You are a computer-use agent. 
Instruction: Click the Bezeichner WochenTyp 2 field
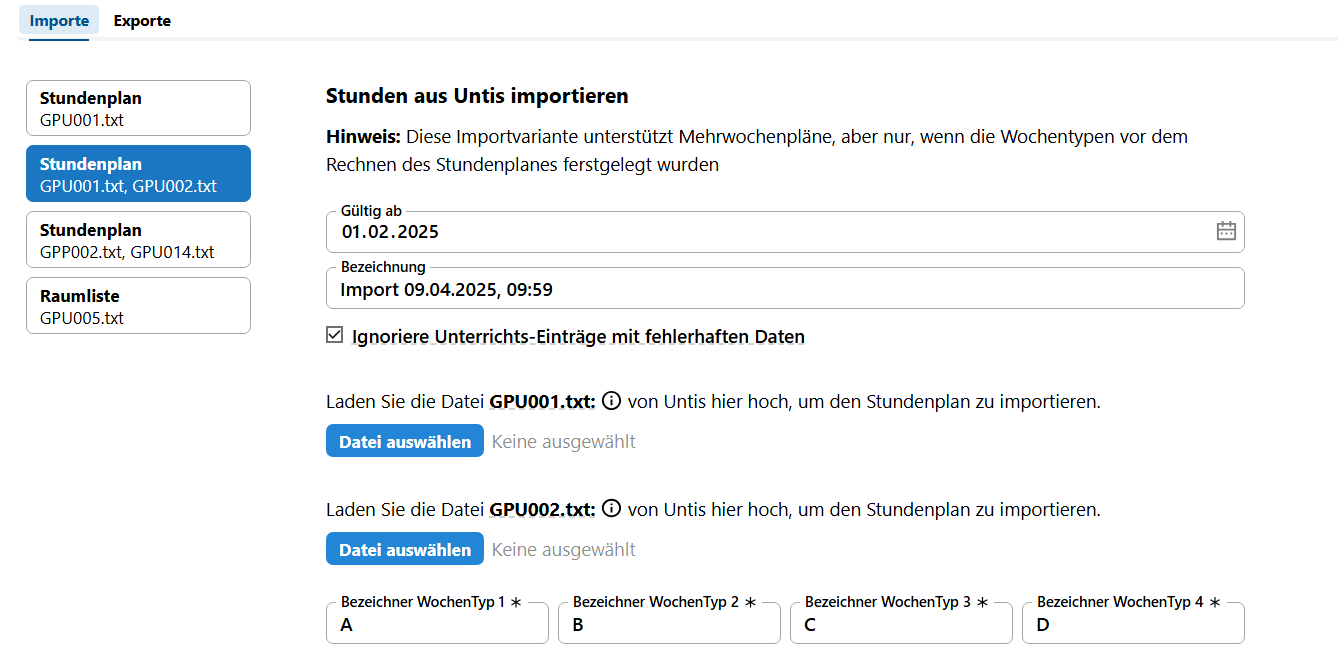tap(669, 622)
